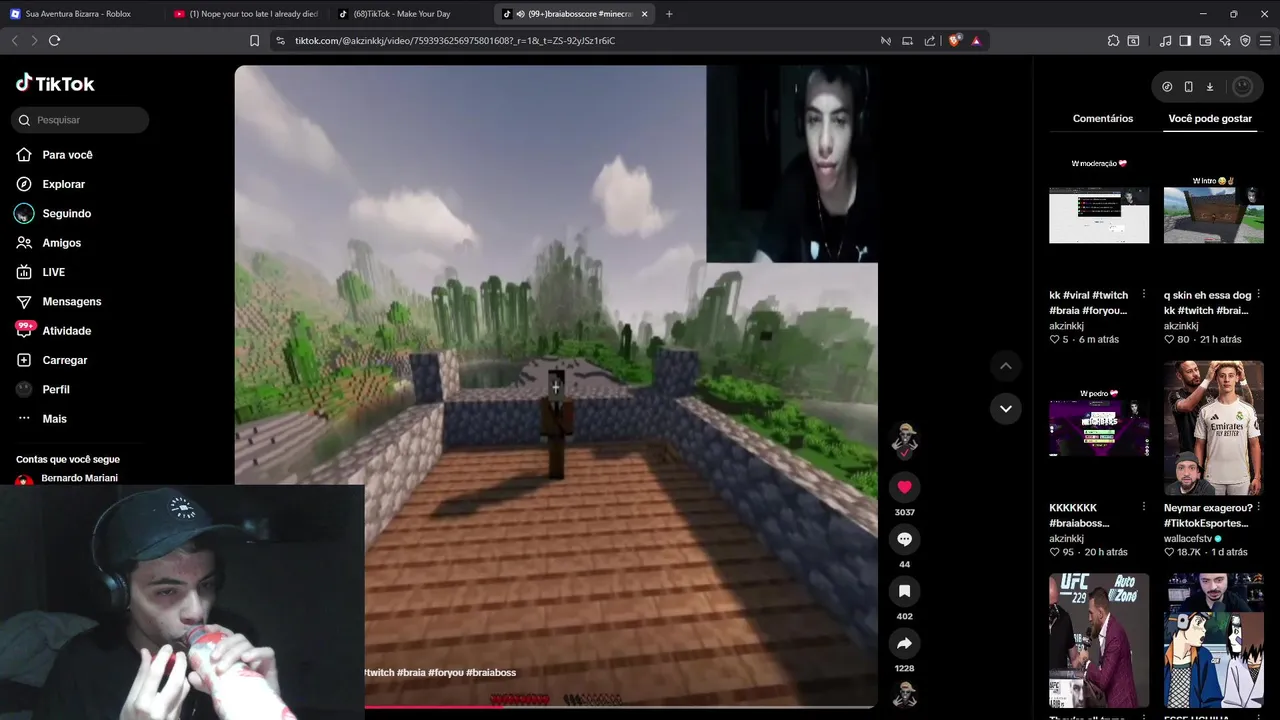The width and height of the screenshot is (1280, 720).
Task: Open Mensagens in the sidebar
Action: click(71, 301)
